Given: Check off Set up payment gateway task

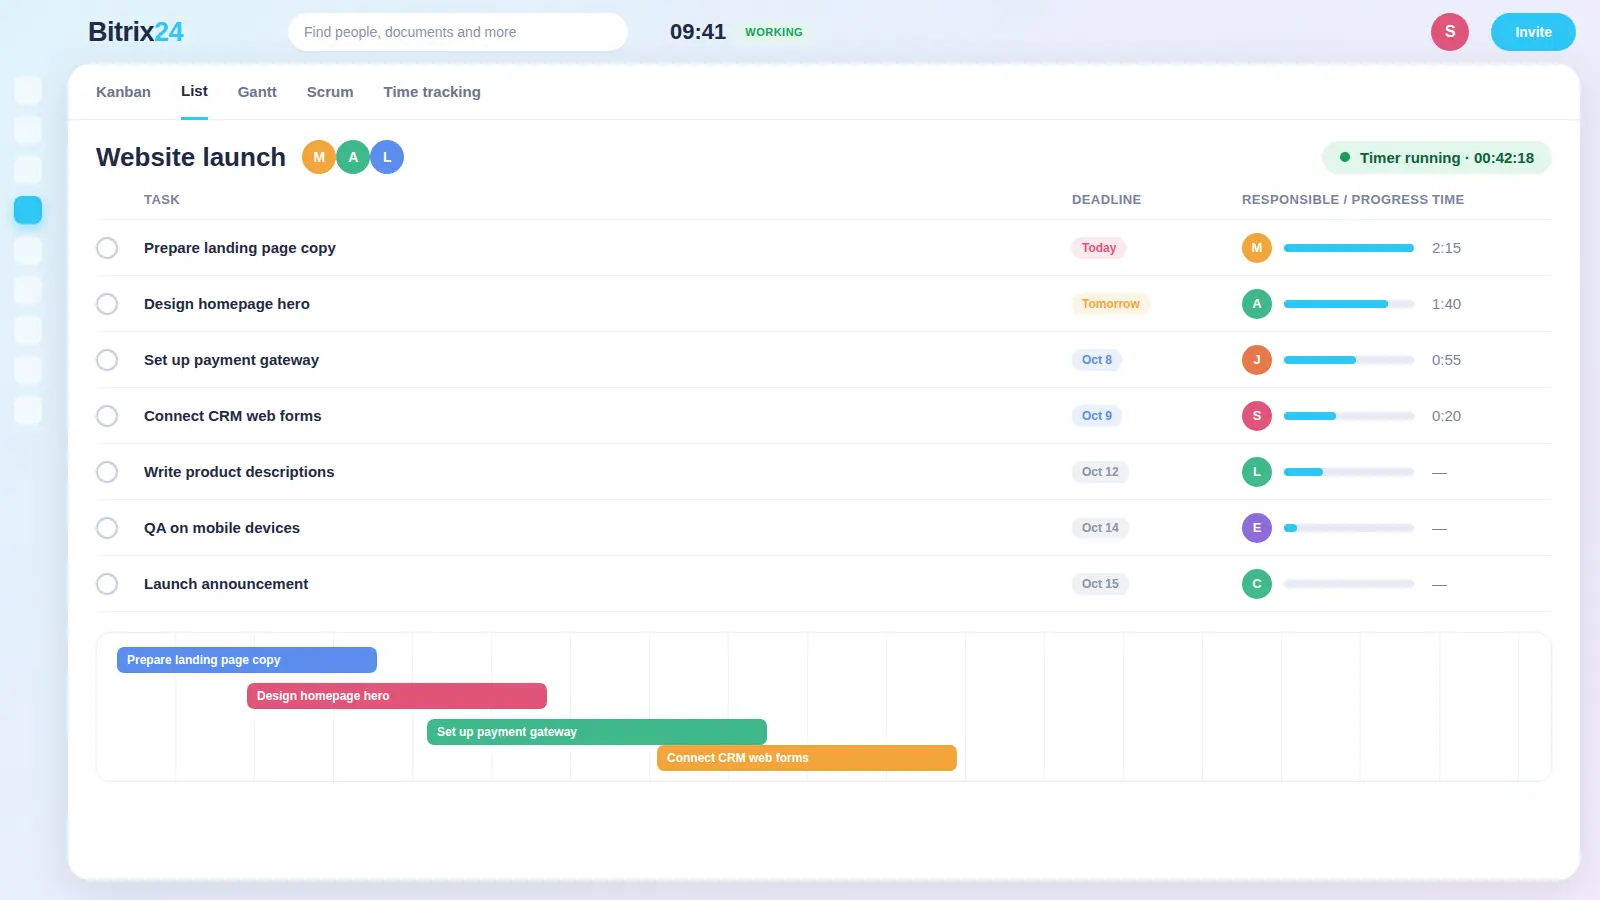Looking at the screenshot, I should tap(107, 360).
